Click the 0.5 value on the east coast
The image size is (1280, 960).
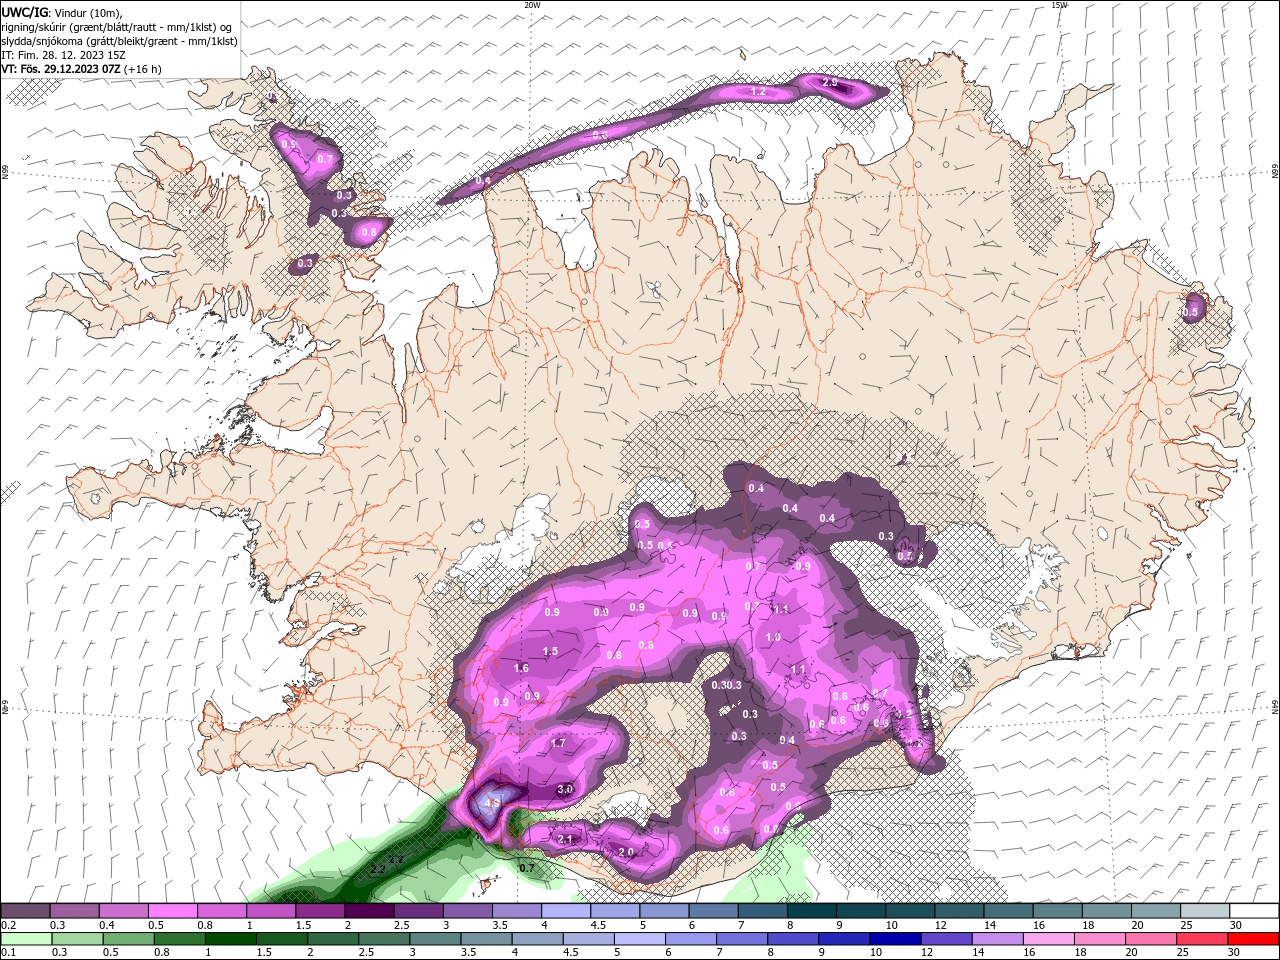click(1190, 312)
